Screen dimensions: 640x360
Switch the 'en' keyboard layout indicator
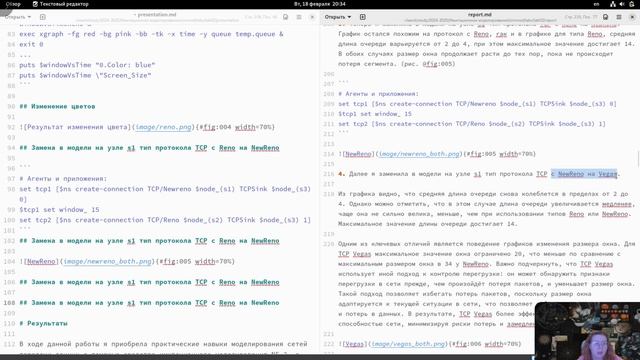click(x=596, y=4)
